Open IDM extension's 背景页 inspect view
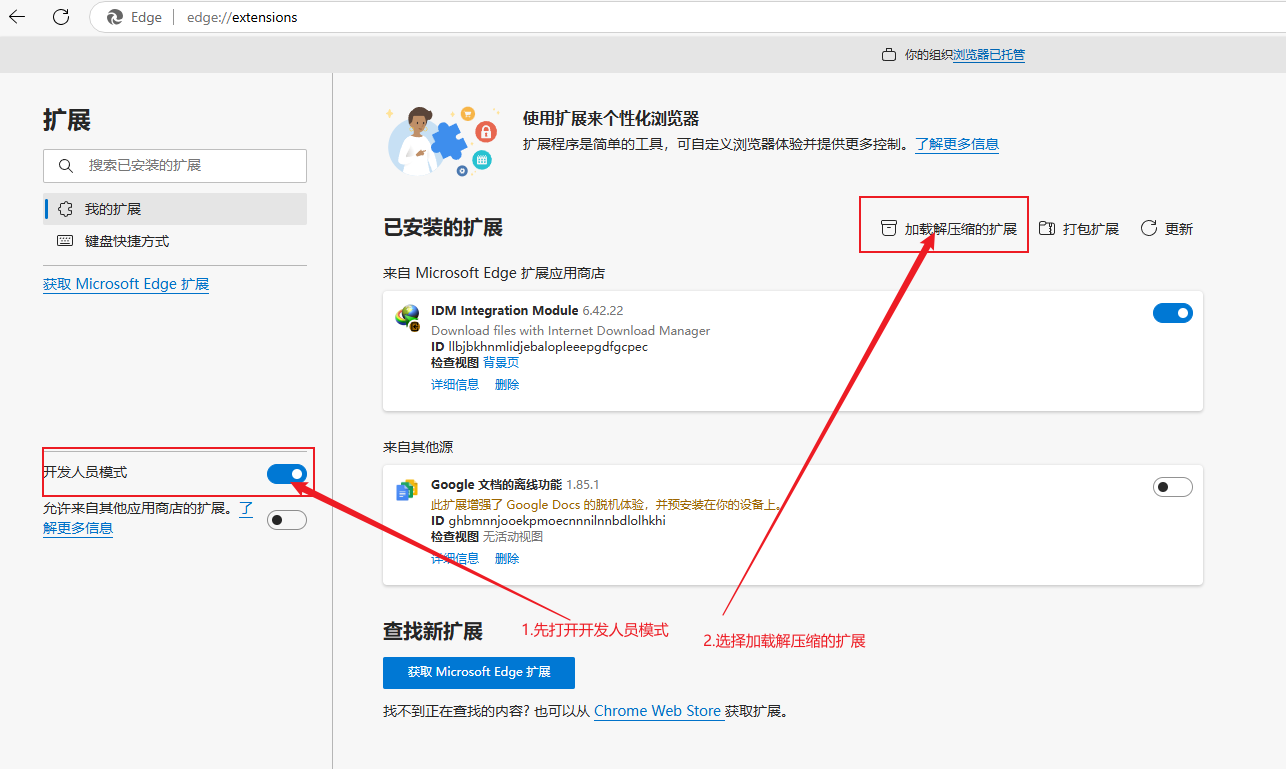Screen dimensions: 1286x769 pyautogui.click(x=501, y=363)
